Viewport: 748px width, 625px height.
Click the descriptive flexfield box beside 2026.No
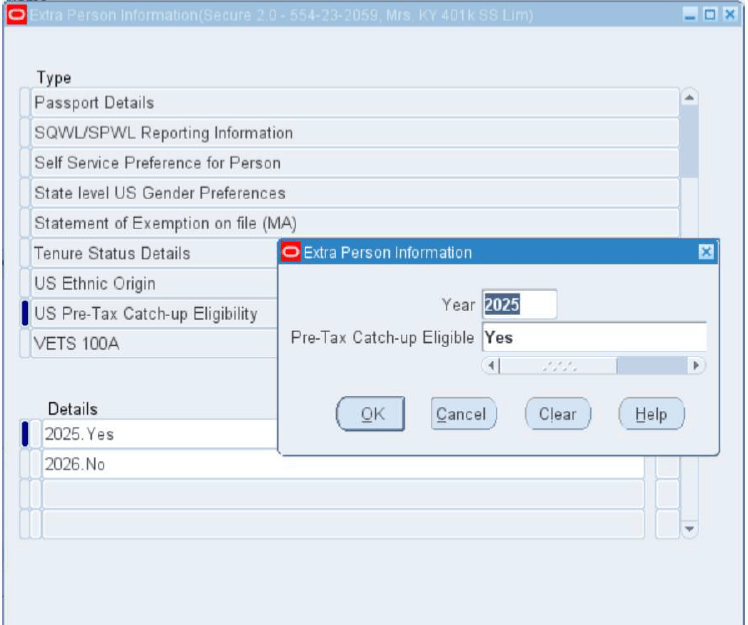[667, 465]
